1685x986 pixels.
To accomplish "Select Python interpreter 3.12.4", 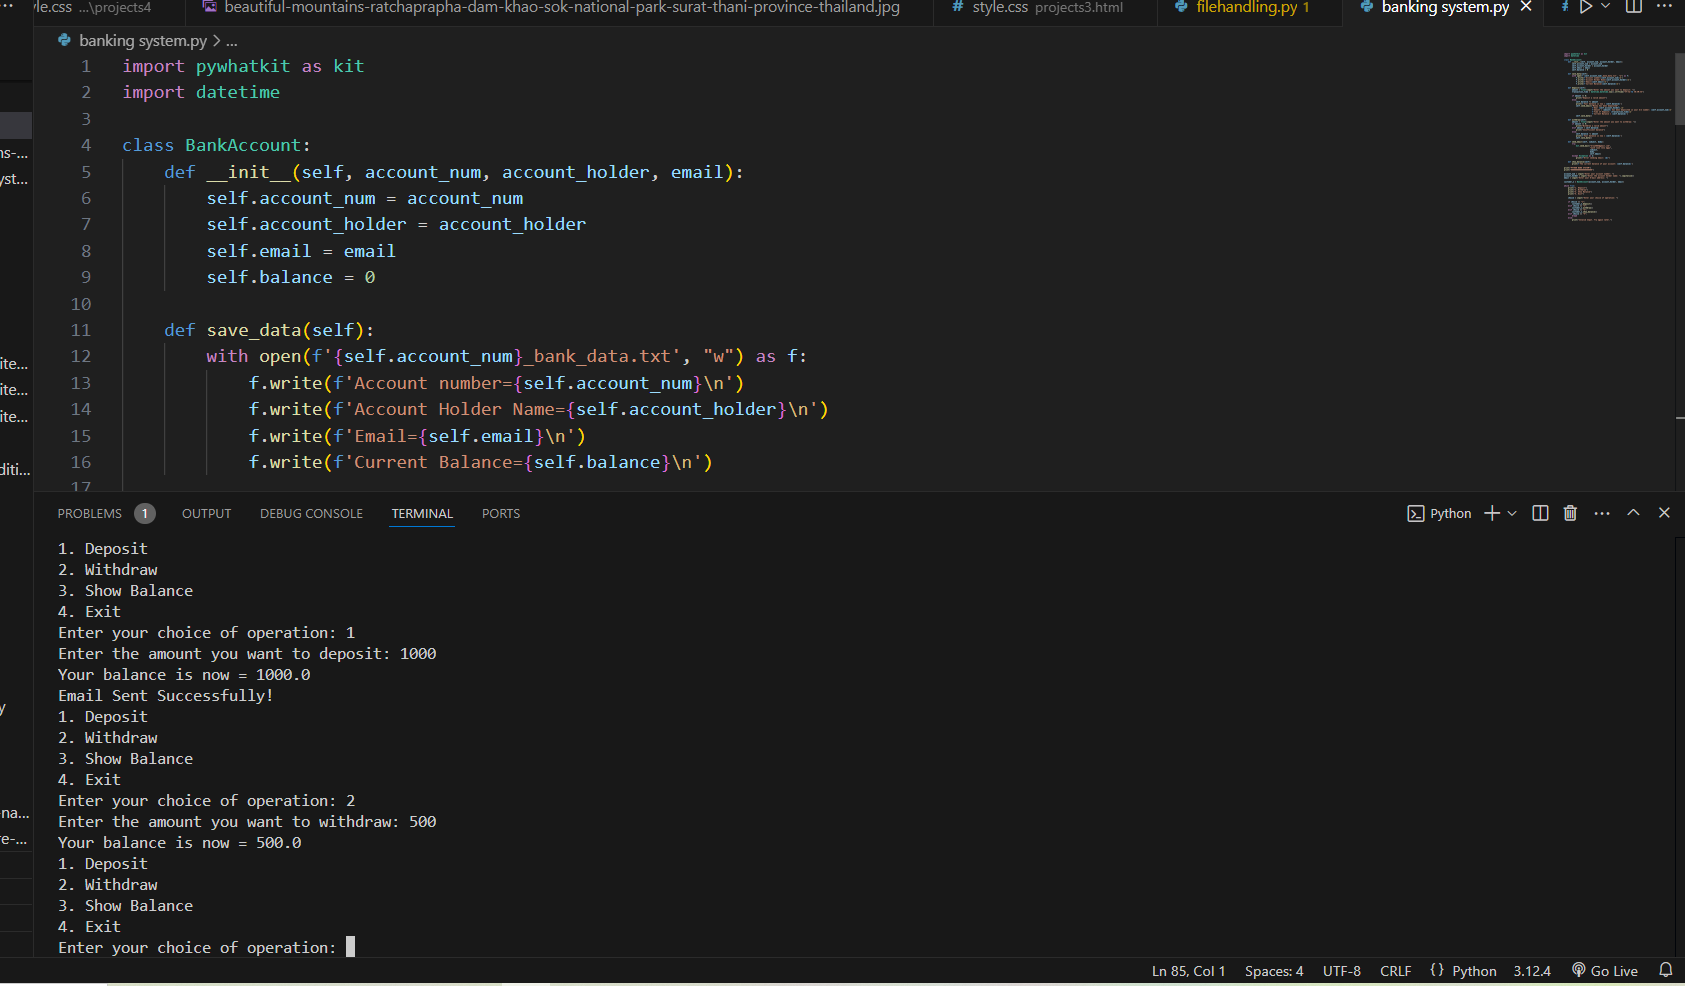I will [1532, 971].
